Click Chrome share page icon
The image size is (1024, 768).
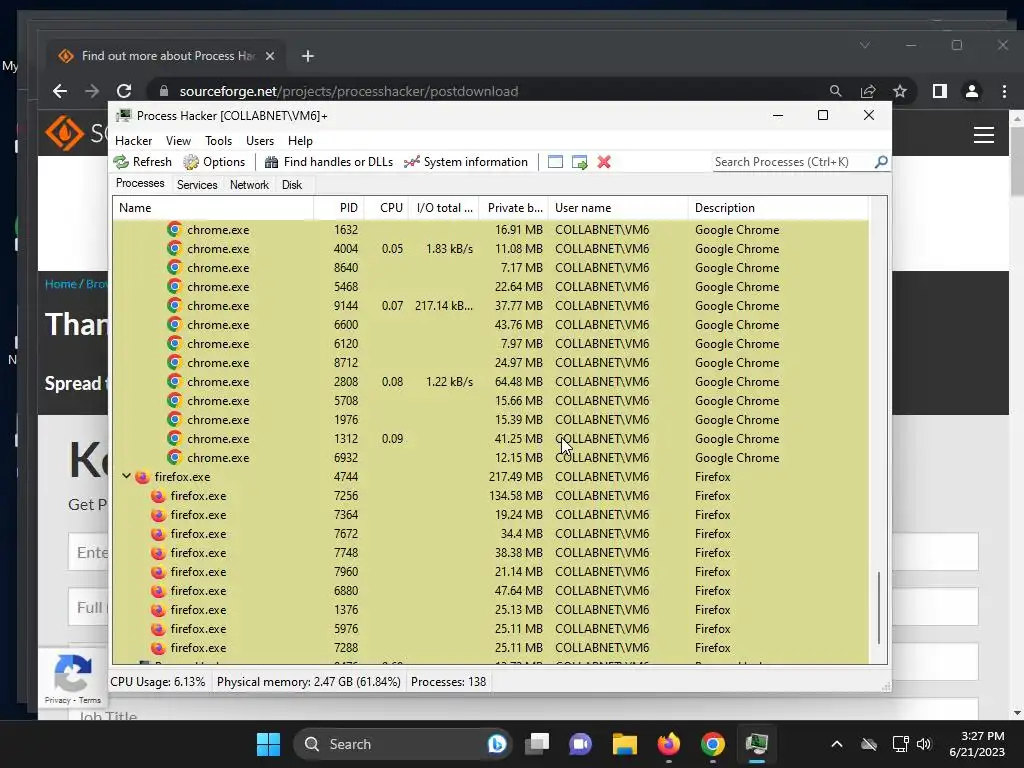[868, 91]
